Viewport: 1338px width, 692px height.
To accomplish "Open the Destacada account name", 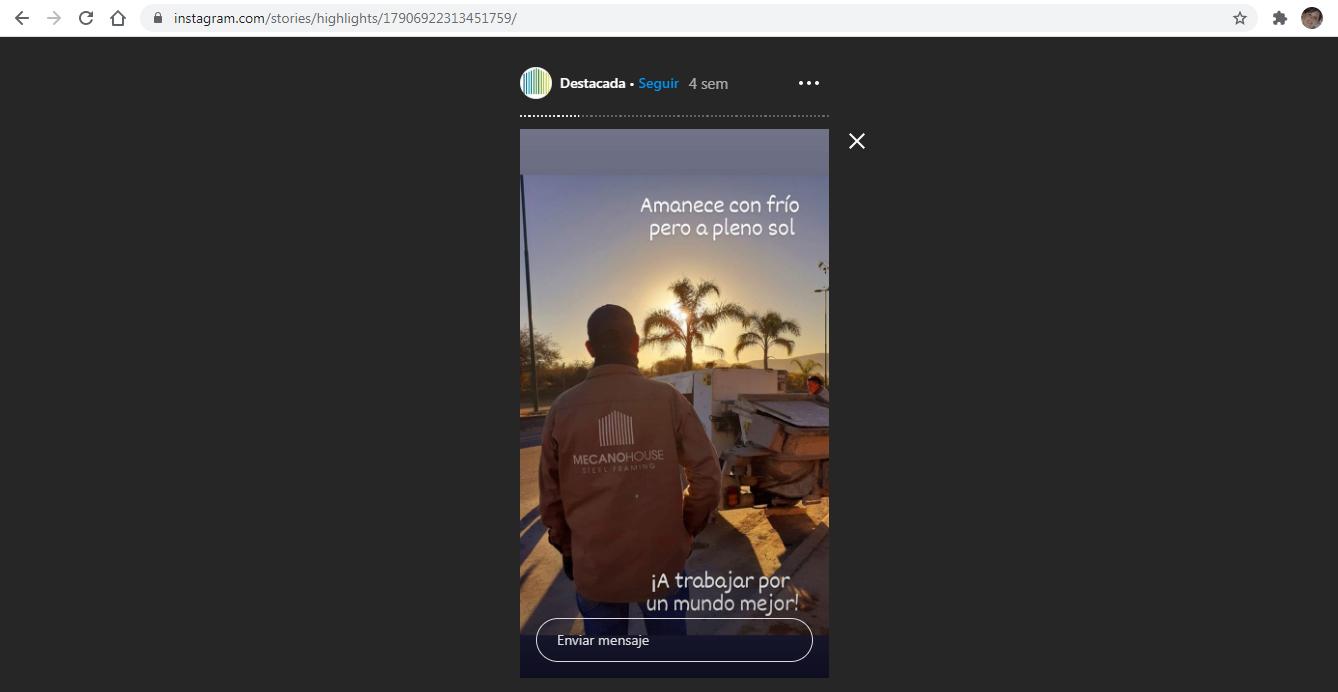I will tap(592, 83).
